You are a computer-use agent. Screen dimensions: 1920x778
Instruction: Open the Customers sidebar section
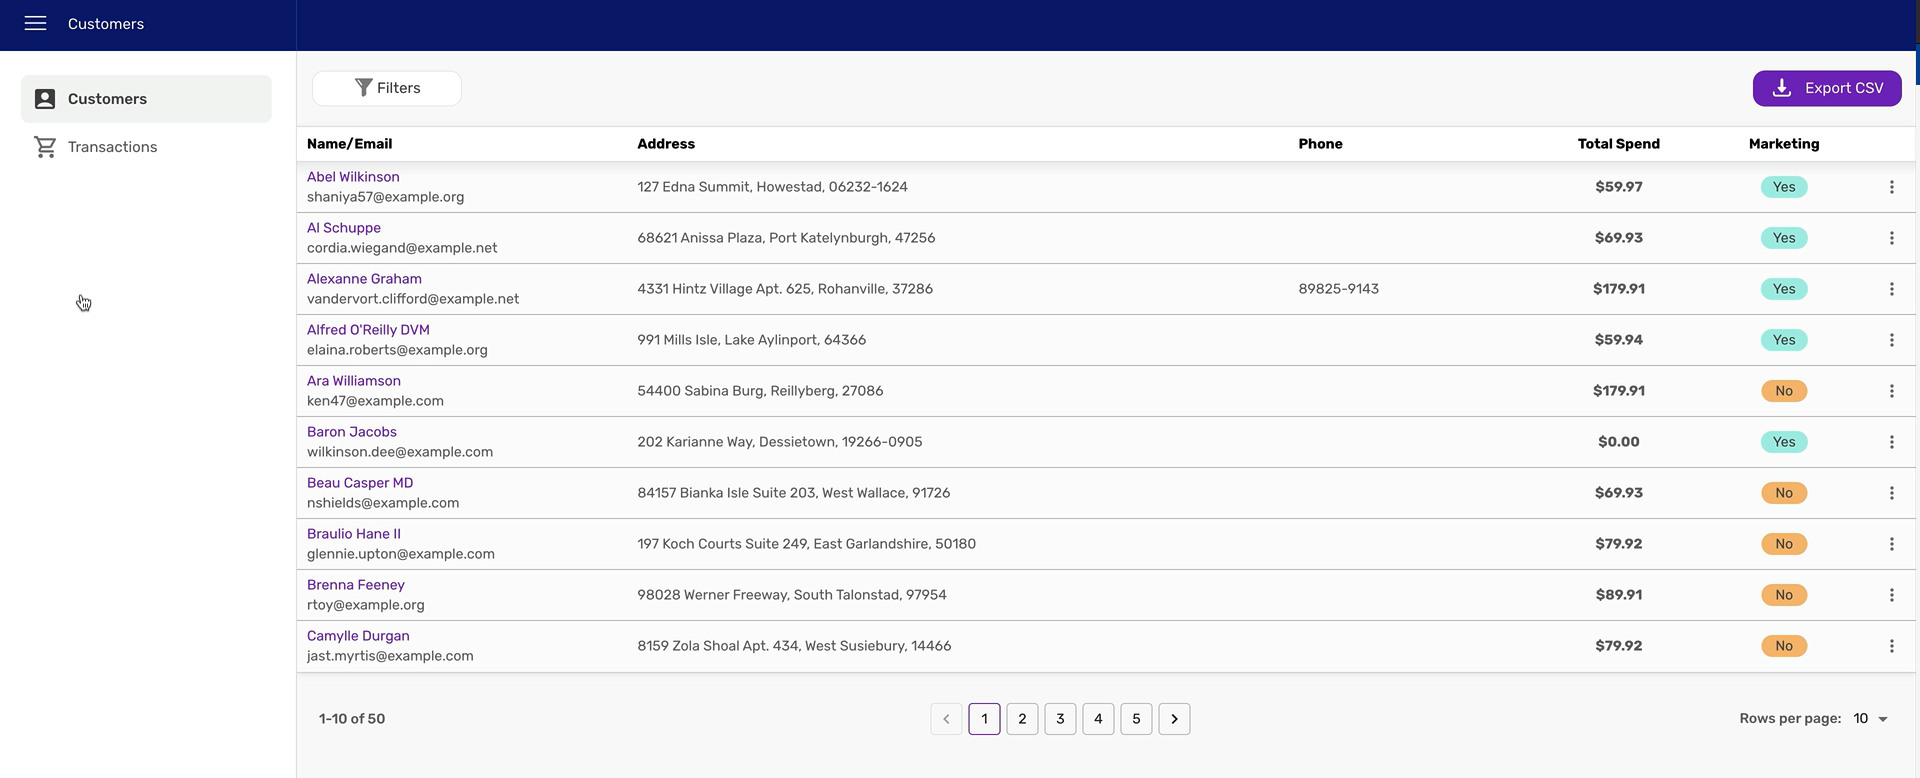point(146,99)
